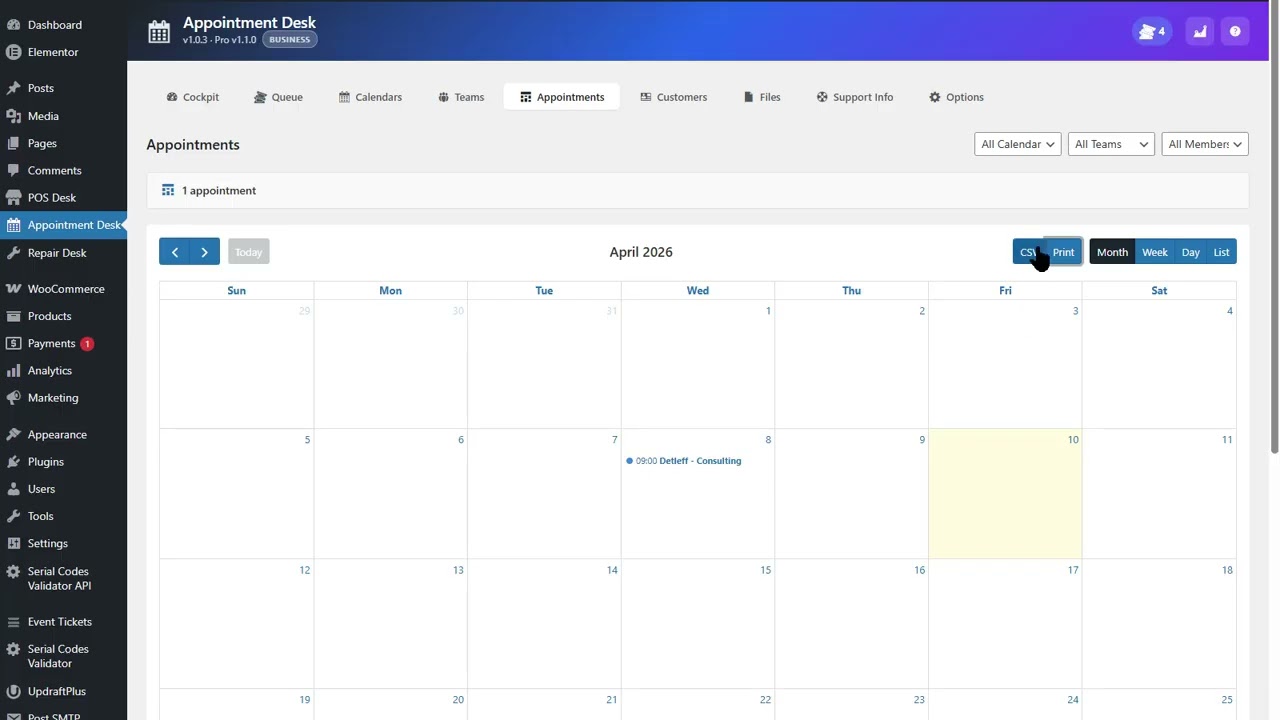1280x720 pixels.
Task: Click the Dashboard icon in the sidebar
Action: [13, 25]
